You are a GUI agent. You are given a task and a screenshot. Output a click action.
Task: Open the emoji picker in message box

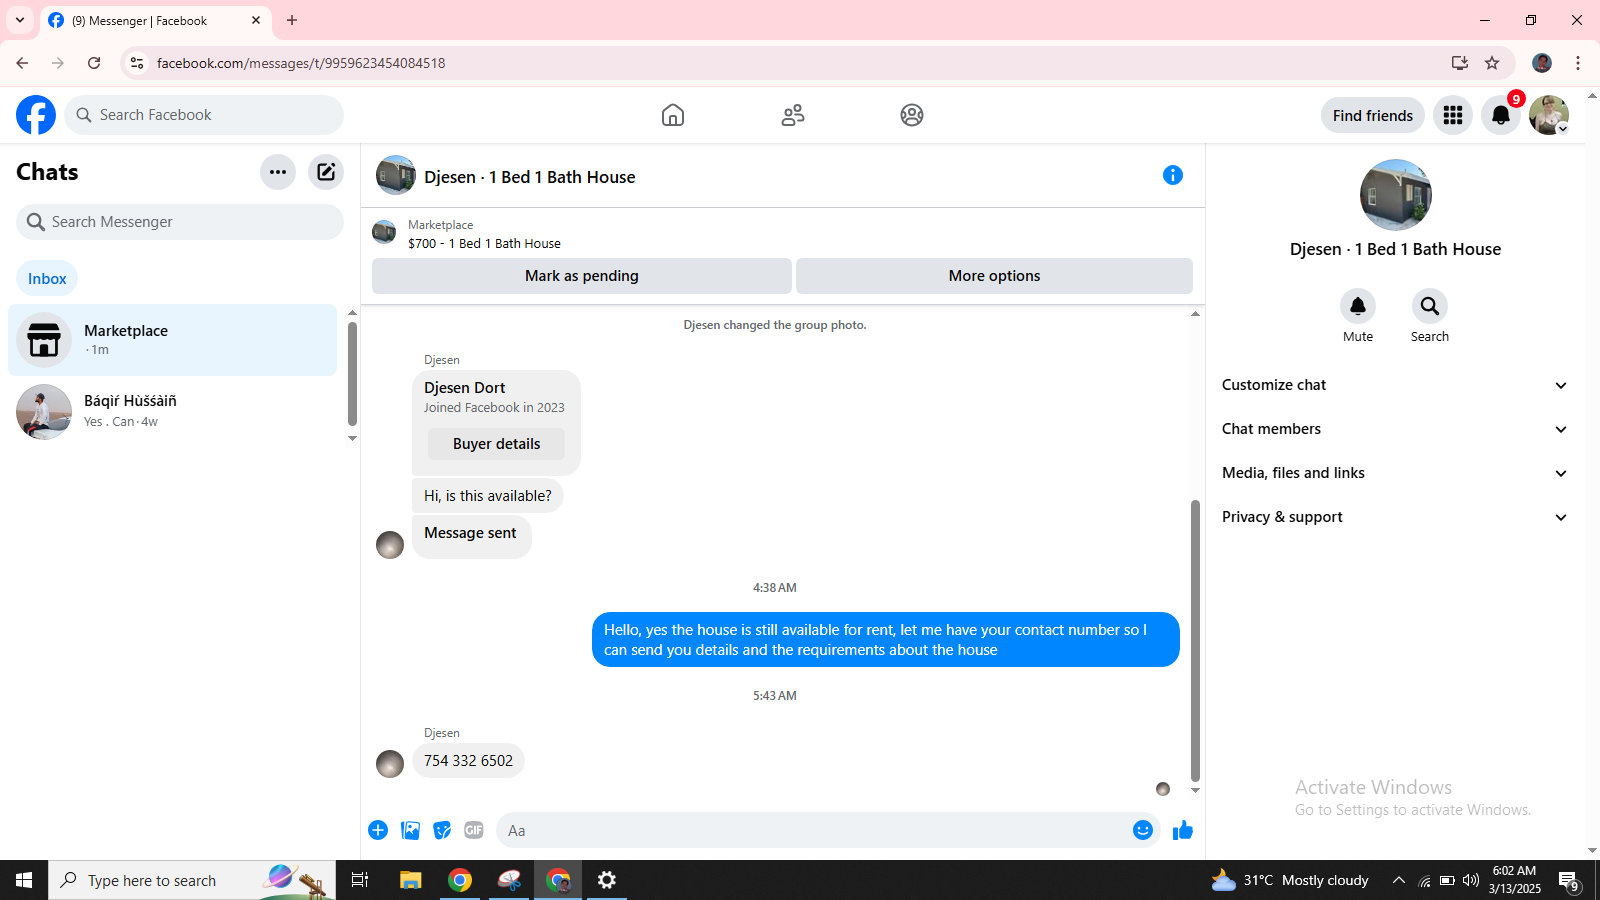click(x=1143, y=830)
